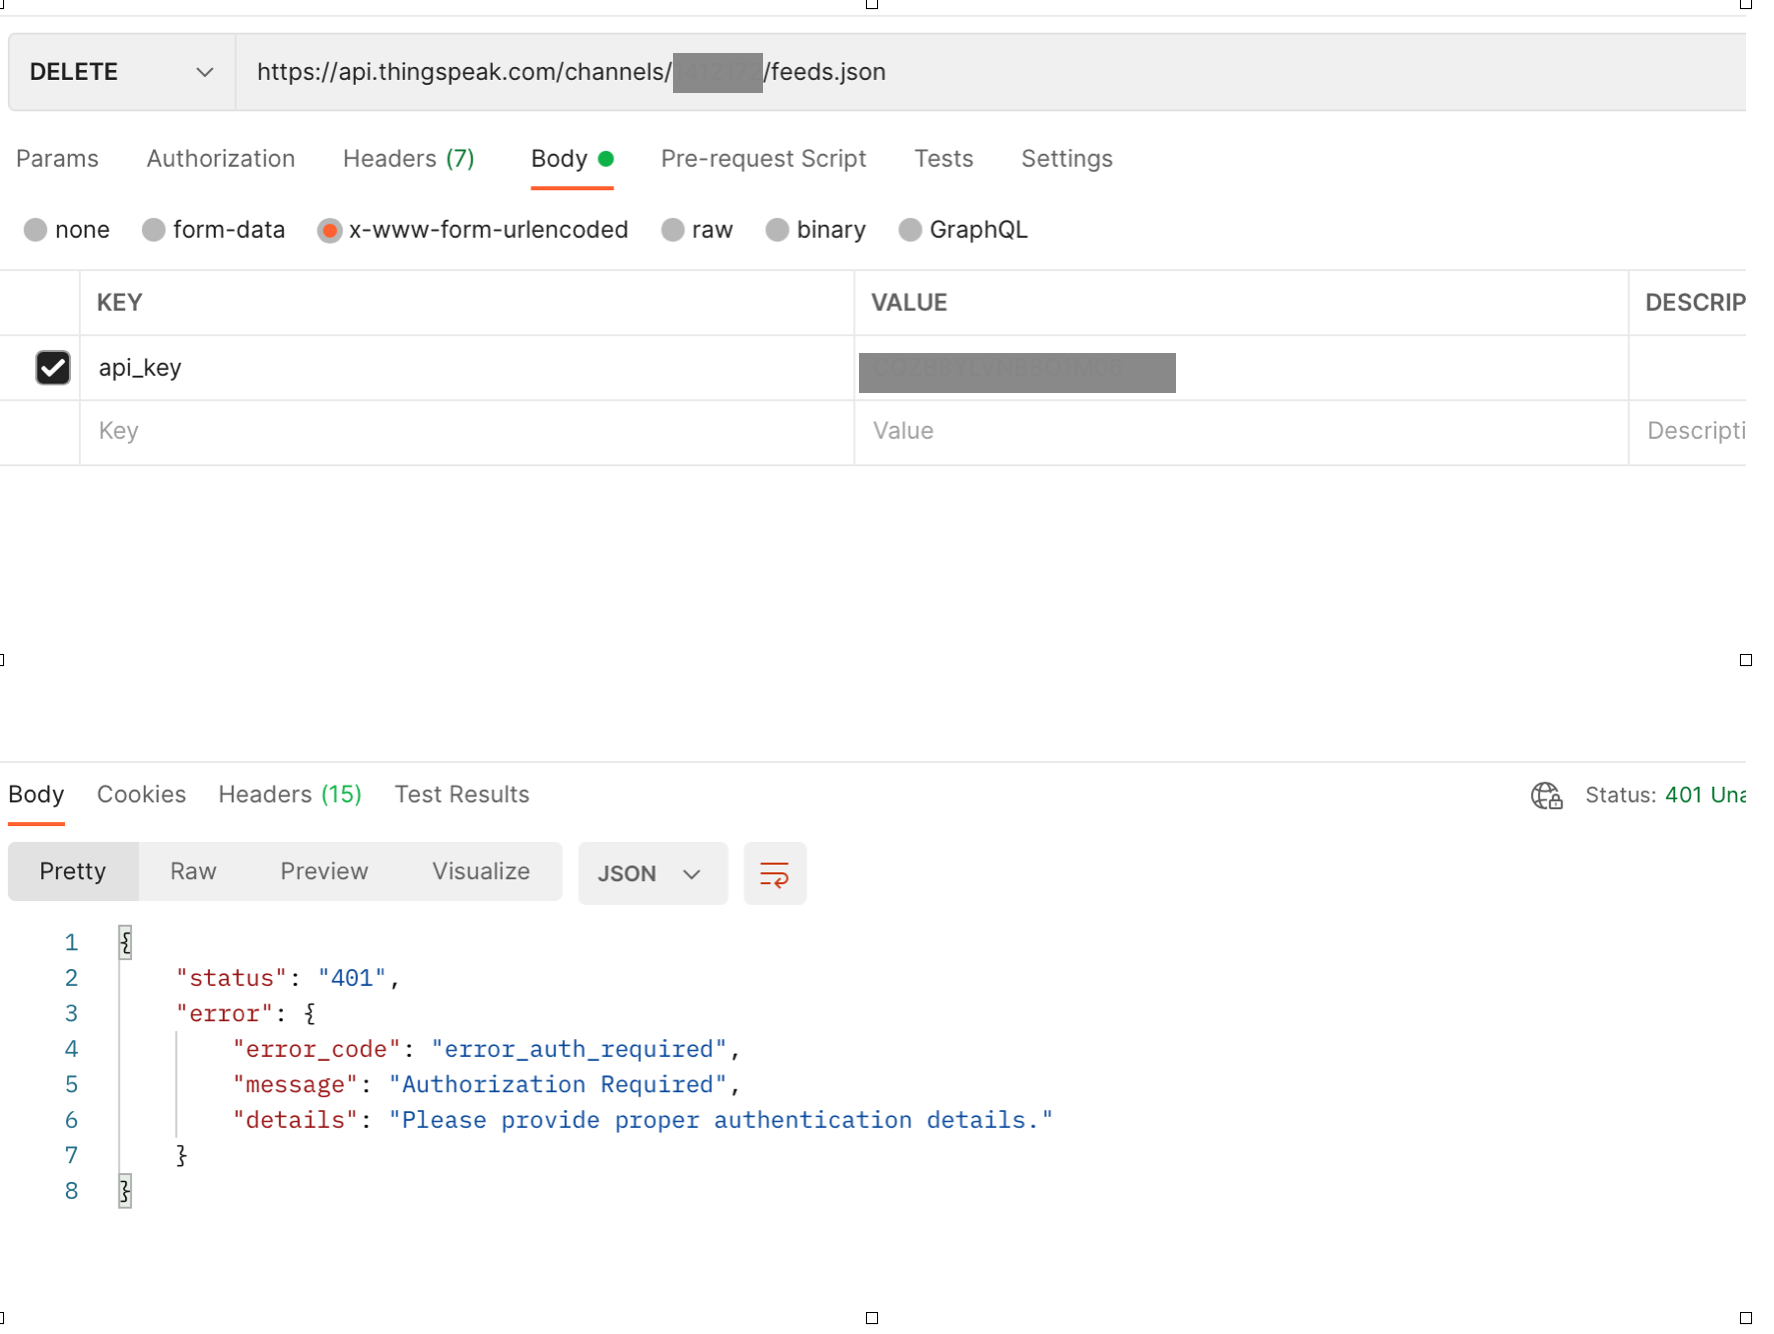
Task: Switch to the Authorization tab
Action: (x=220, y=159)
